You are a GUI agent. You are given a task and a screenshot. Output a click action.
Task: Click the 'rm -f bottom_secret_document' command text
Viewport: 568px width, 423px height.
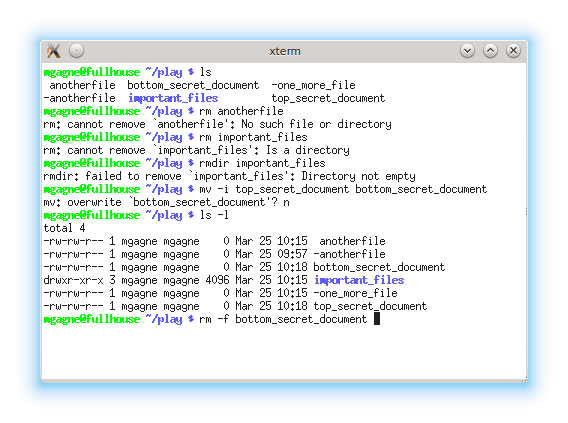(283, 319)
